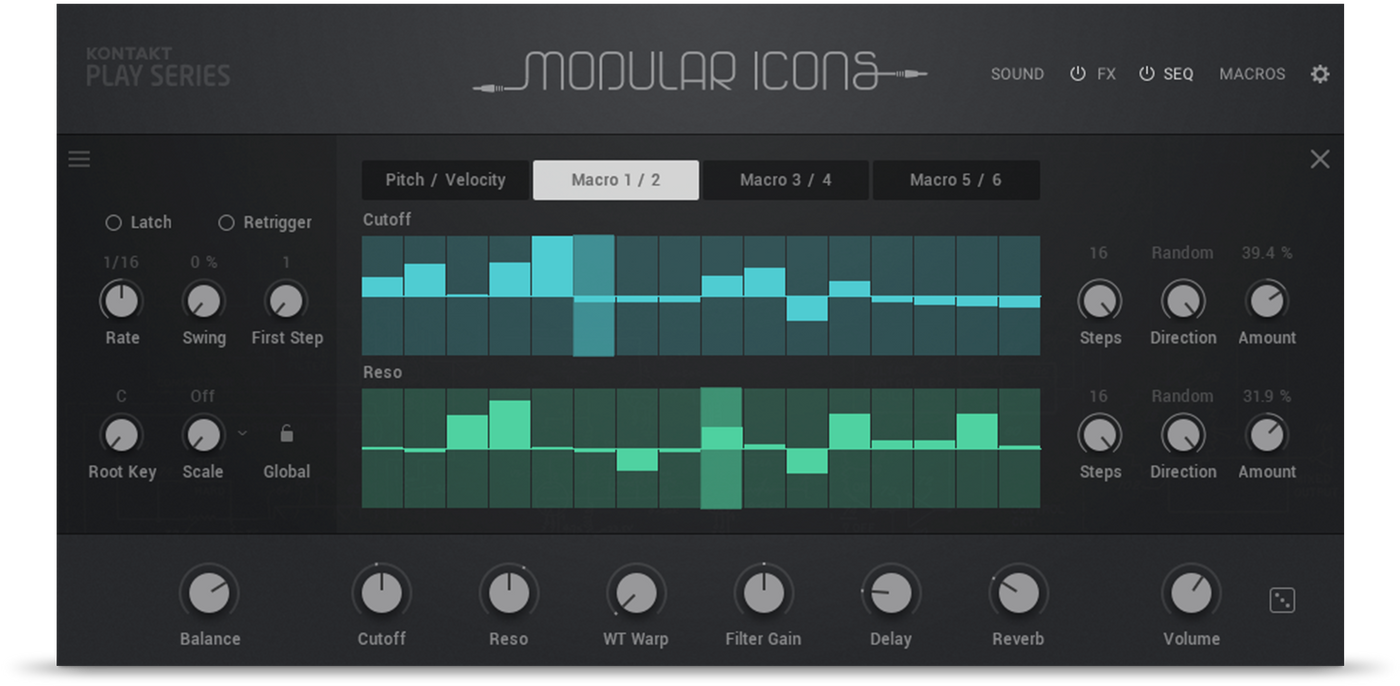
Task: Click the randomize dice icon
Action: tap(1282, 600)
